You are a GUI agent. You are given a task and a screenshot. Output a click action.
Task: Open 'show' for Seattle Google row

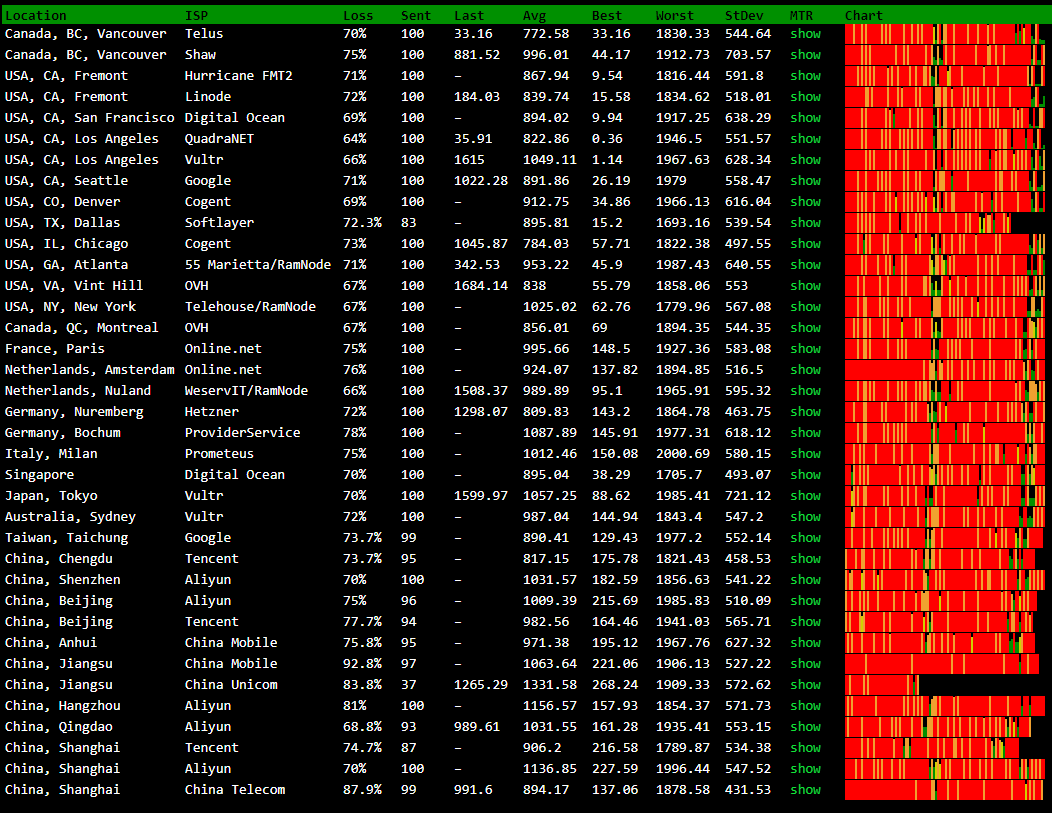pyautogui.click(x=805, y=180)
